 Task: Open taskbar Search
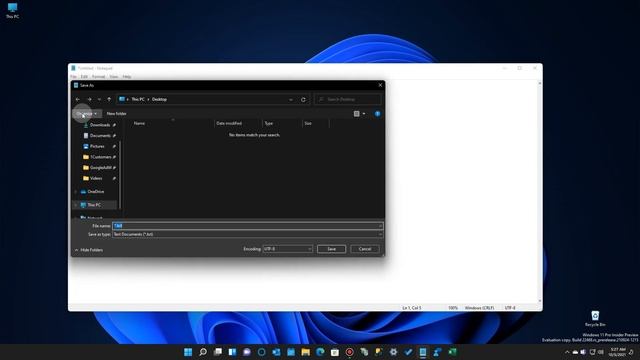click(x=203, y=352)
